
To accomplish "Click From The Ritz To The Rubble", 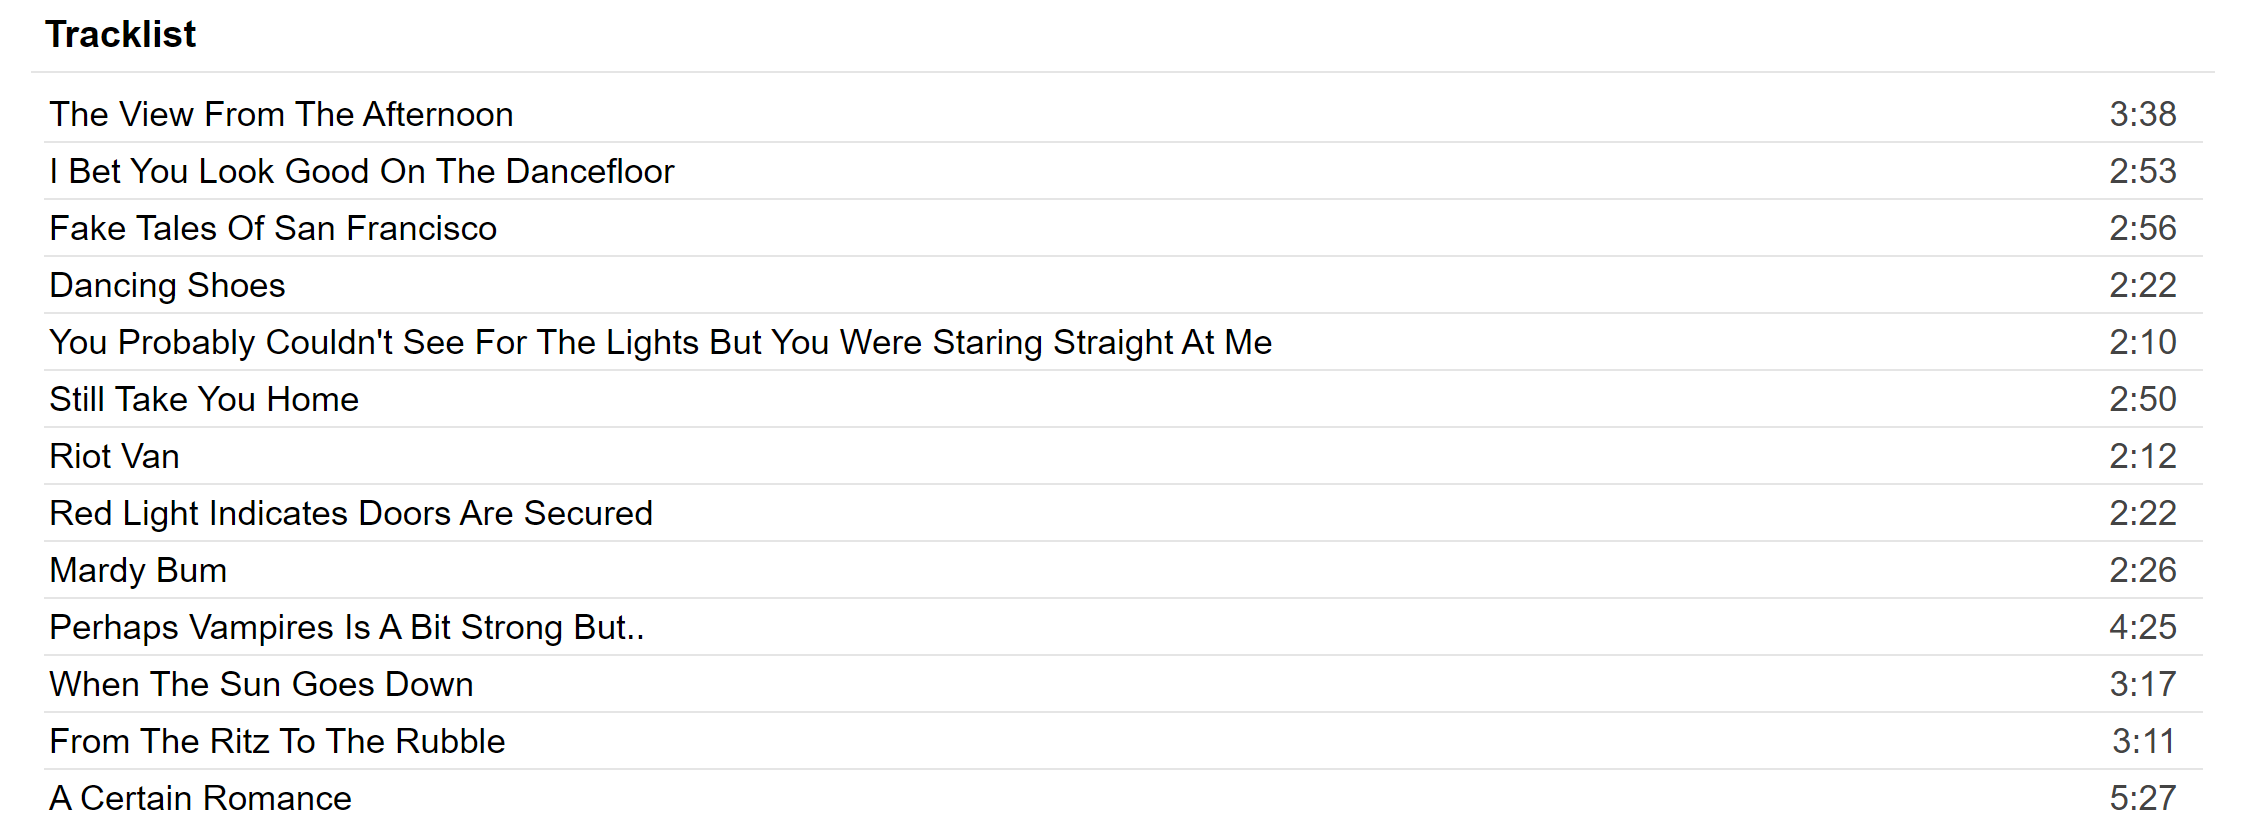I will coord(277,741).
